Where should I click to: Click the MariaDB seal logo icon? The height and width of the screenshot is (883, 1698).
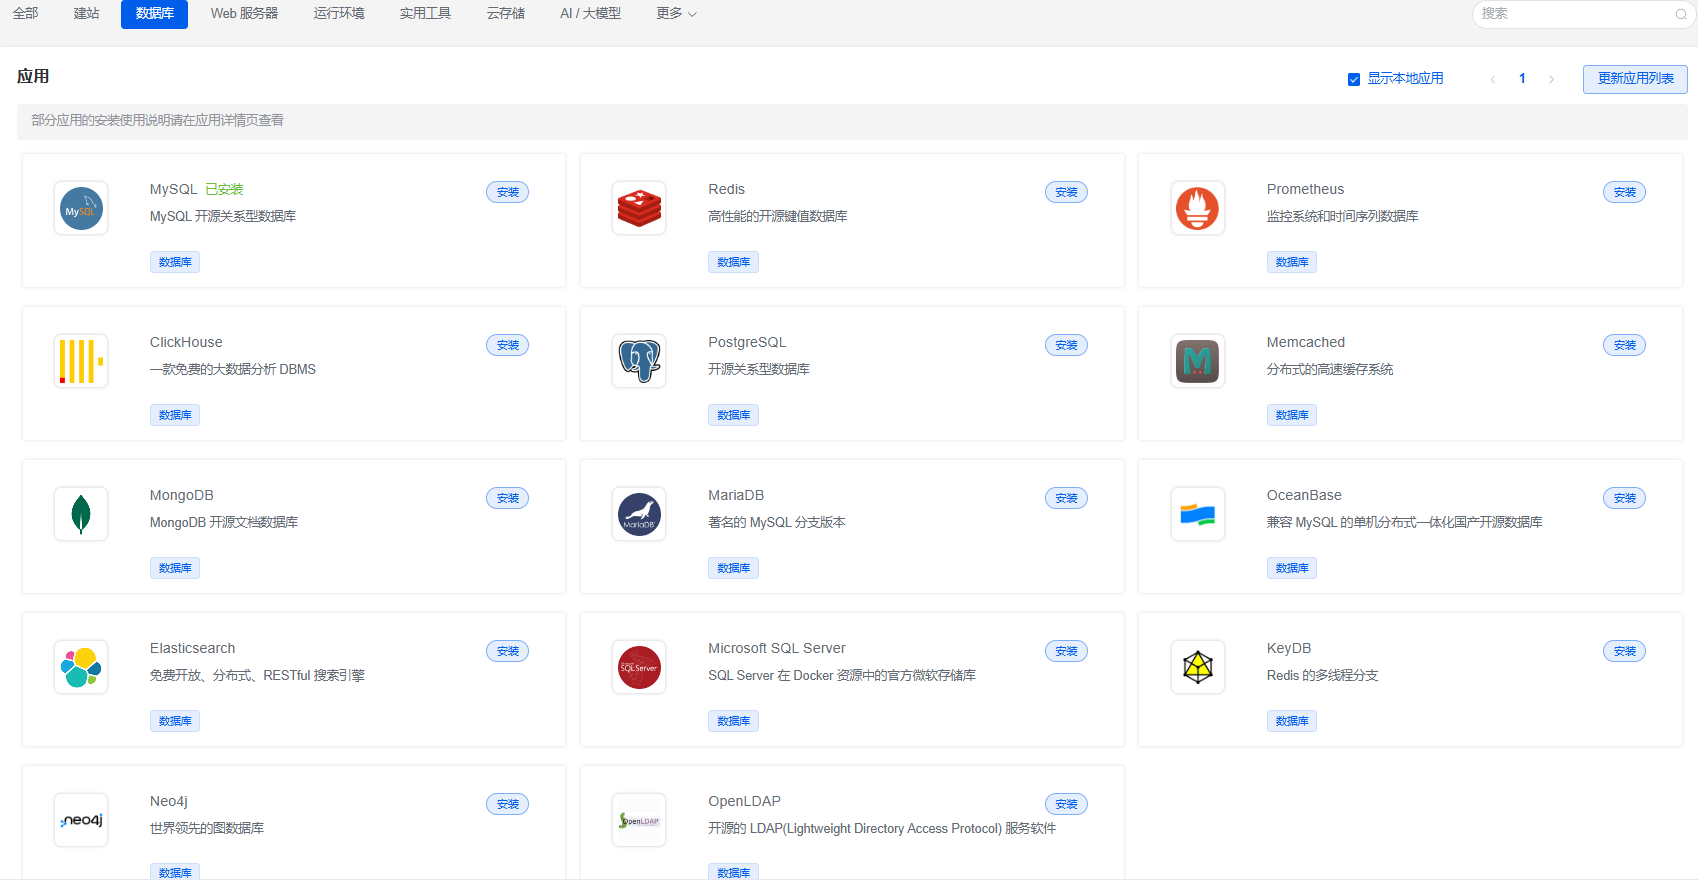[x=639, y=515]
